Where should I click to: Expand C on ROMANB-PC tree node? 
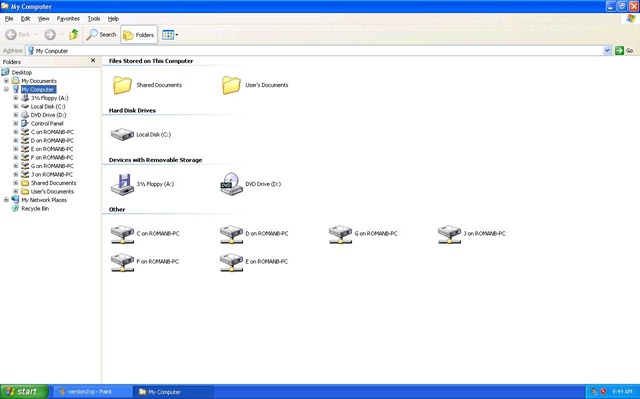16,132
